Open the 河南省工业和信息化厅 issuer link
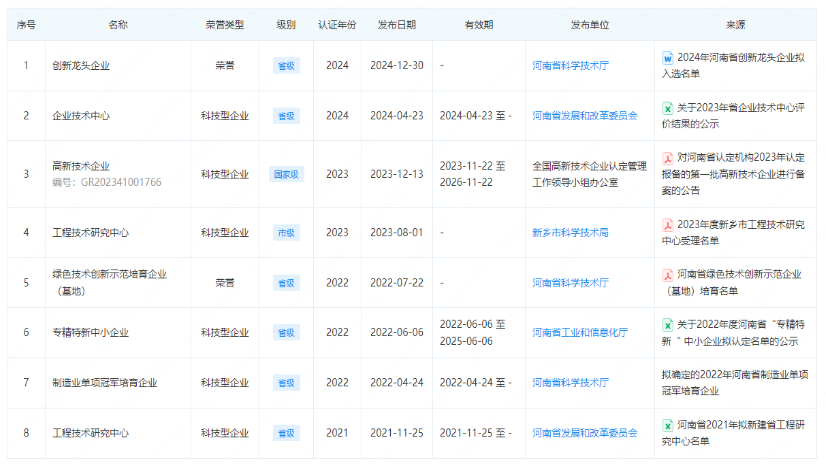 (580, 332)
